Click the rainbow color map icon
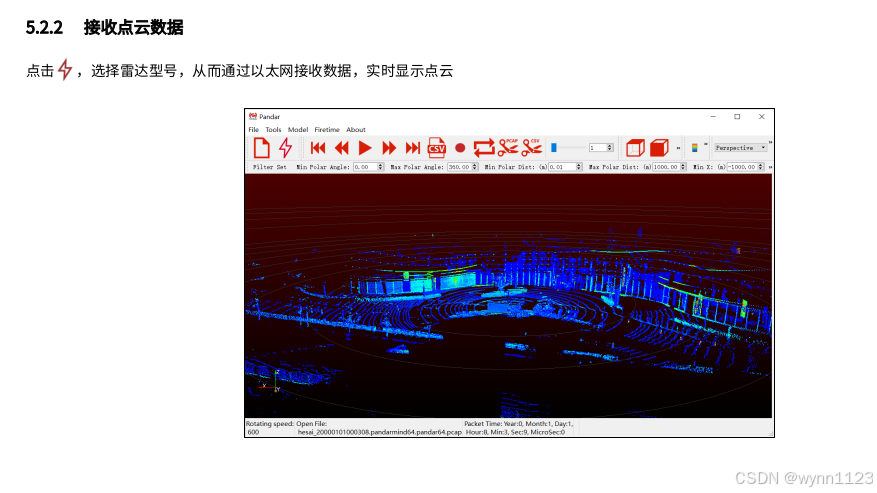 [x=695, y=148]
